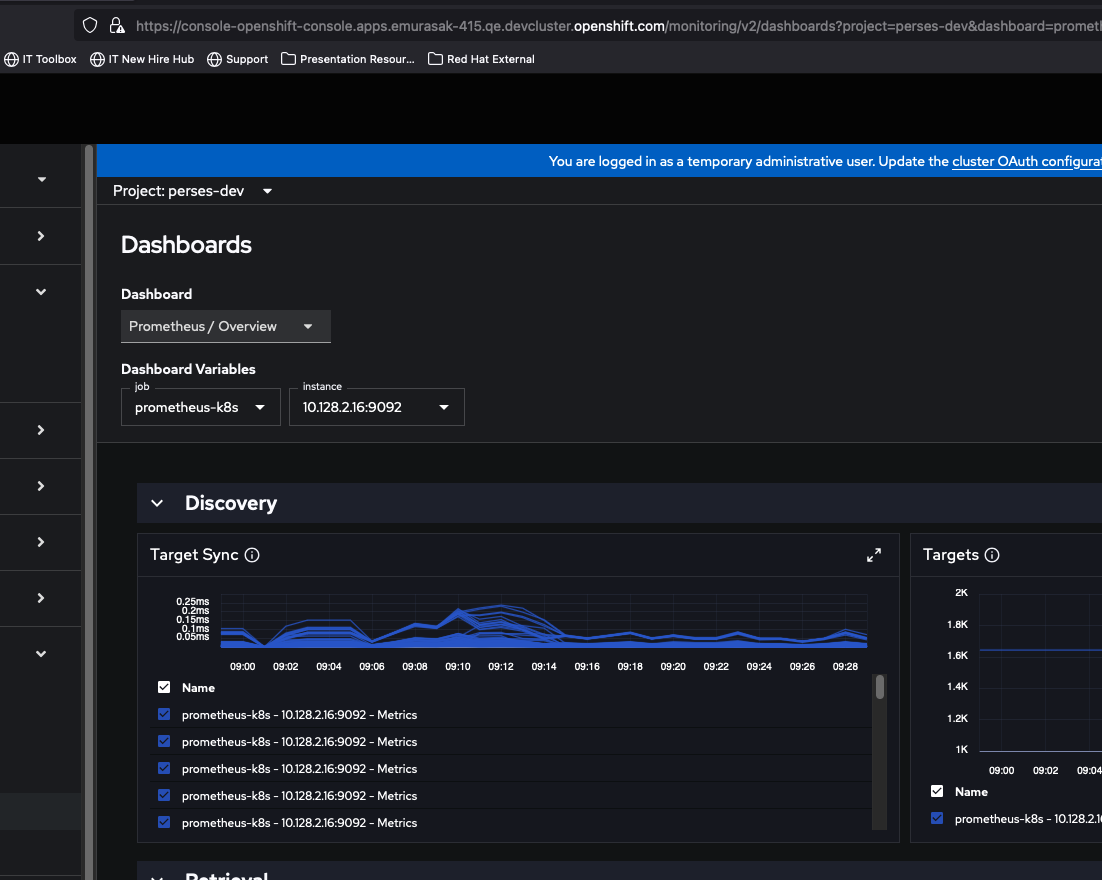Click the info icon next to Targets
The height and width of the screenshot is (880, 1102).
(992, 555)
